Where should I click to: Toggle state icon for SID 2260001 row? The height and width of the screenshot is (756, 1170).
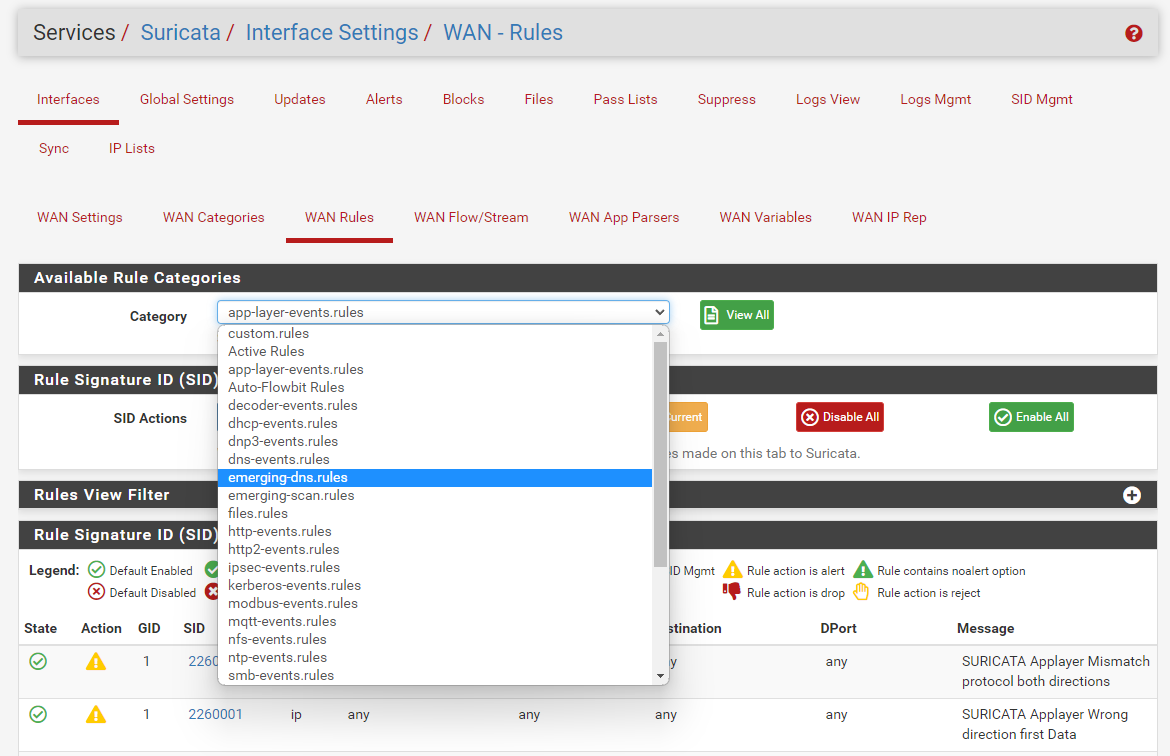(x=38, y=714)
